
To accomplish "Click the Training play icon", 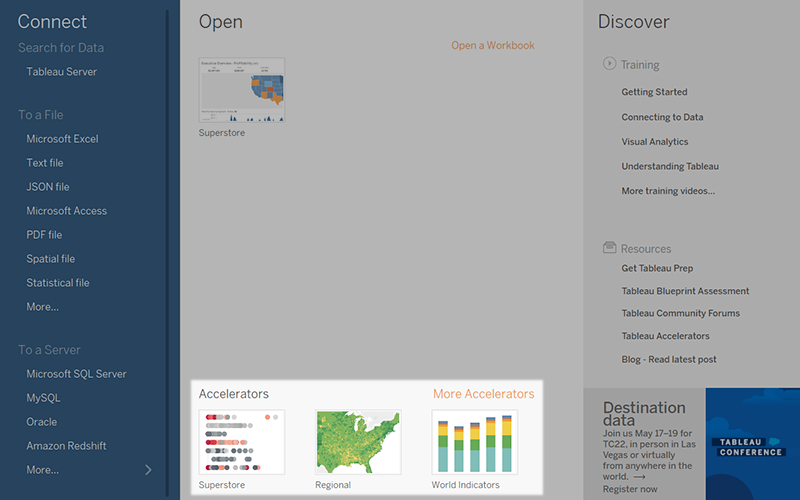I will point(609,64).
